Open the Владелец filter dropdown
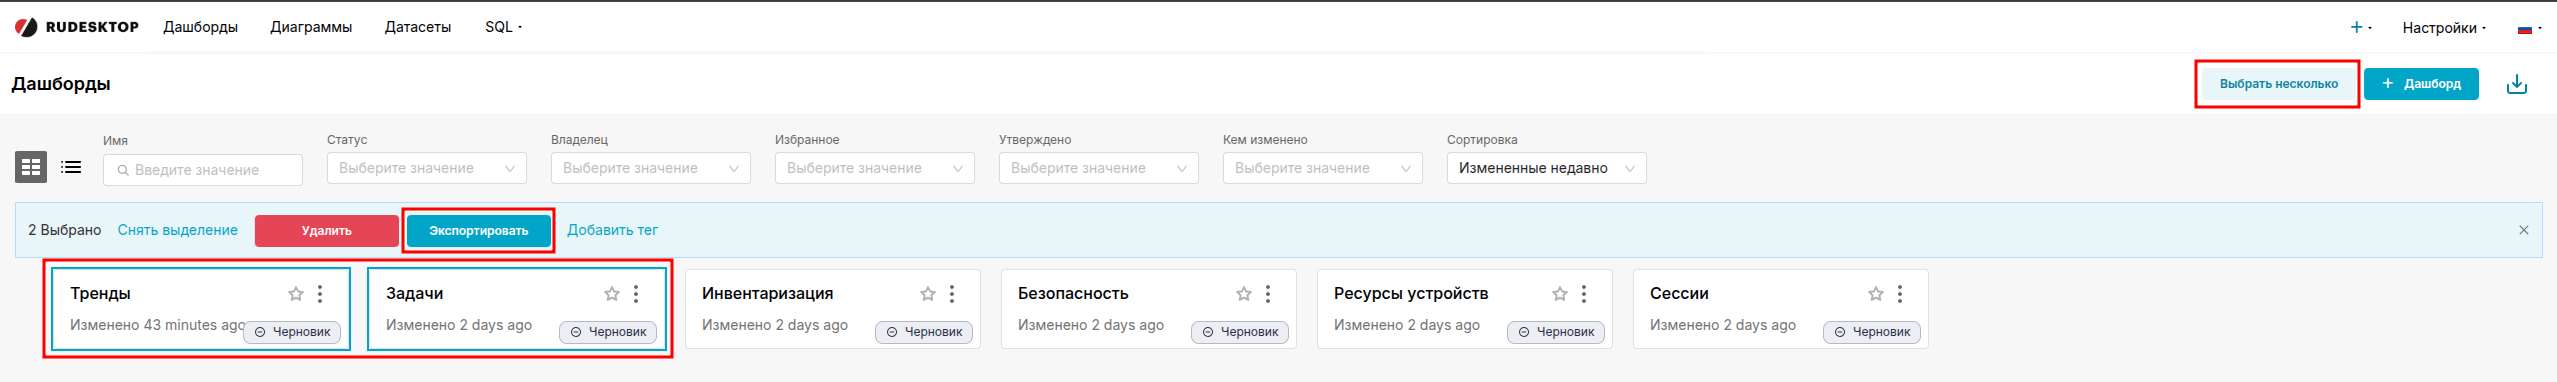The width and height of the screenshot is (2557, 382). tap(651, 168)
